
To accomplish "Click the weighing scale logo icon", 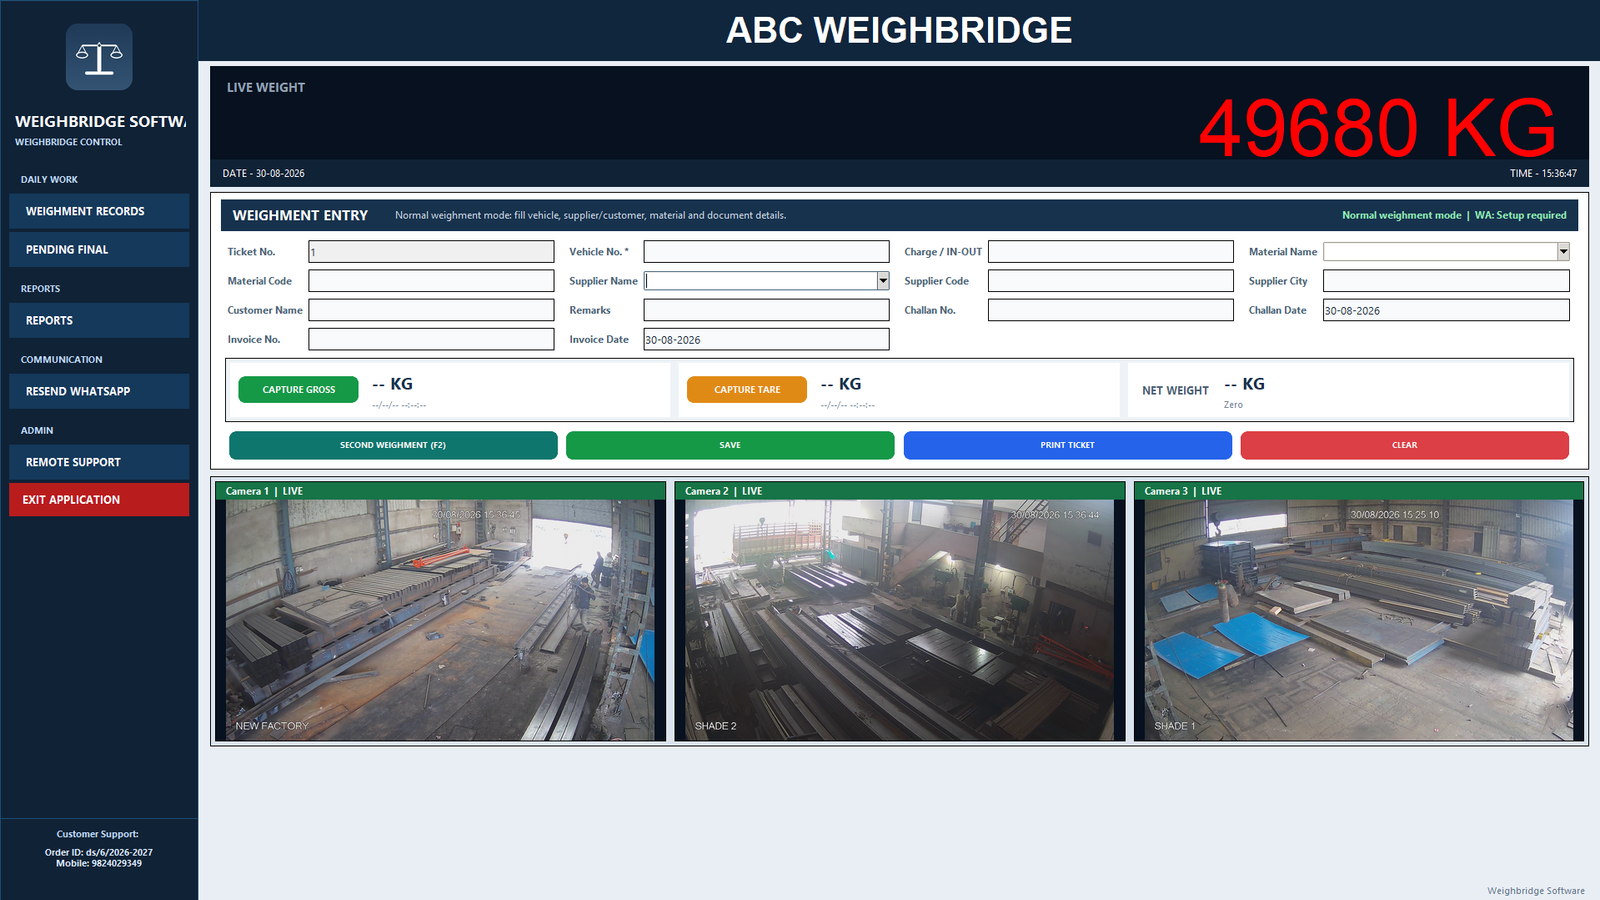I will point(99,57).
